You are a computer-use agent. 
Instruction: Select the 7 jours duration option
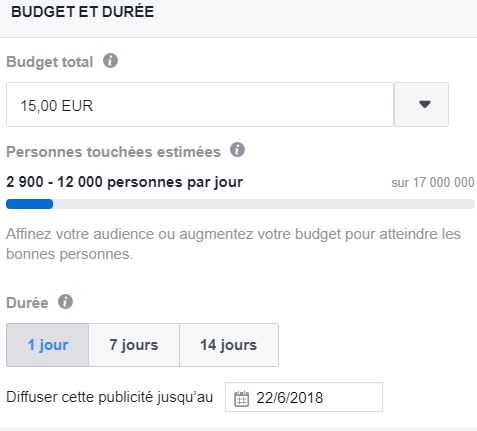[134, 345]
